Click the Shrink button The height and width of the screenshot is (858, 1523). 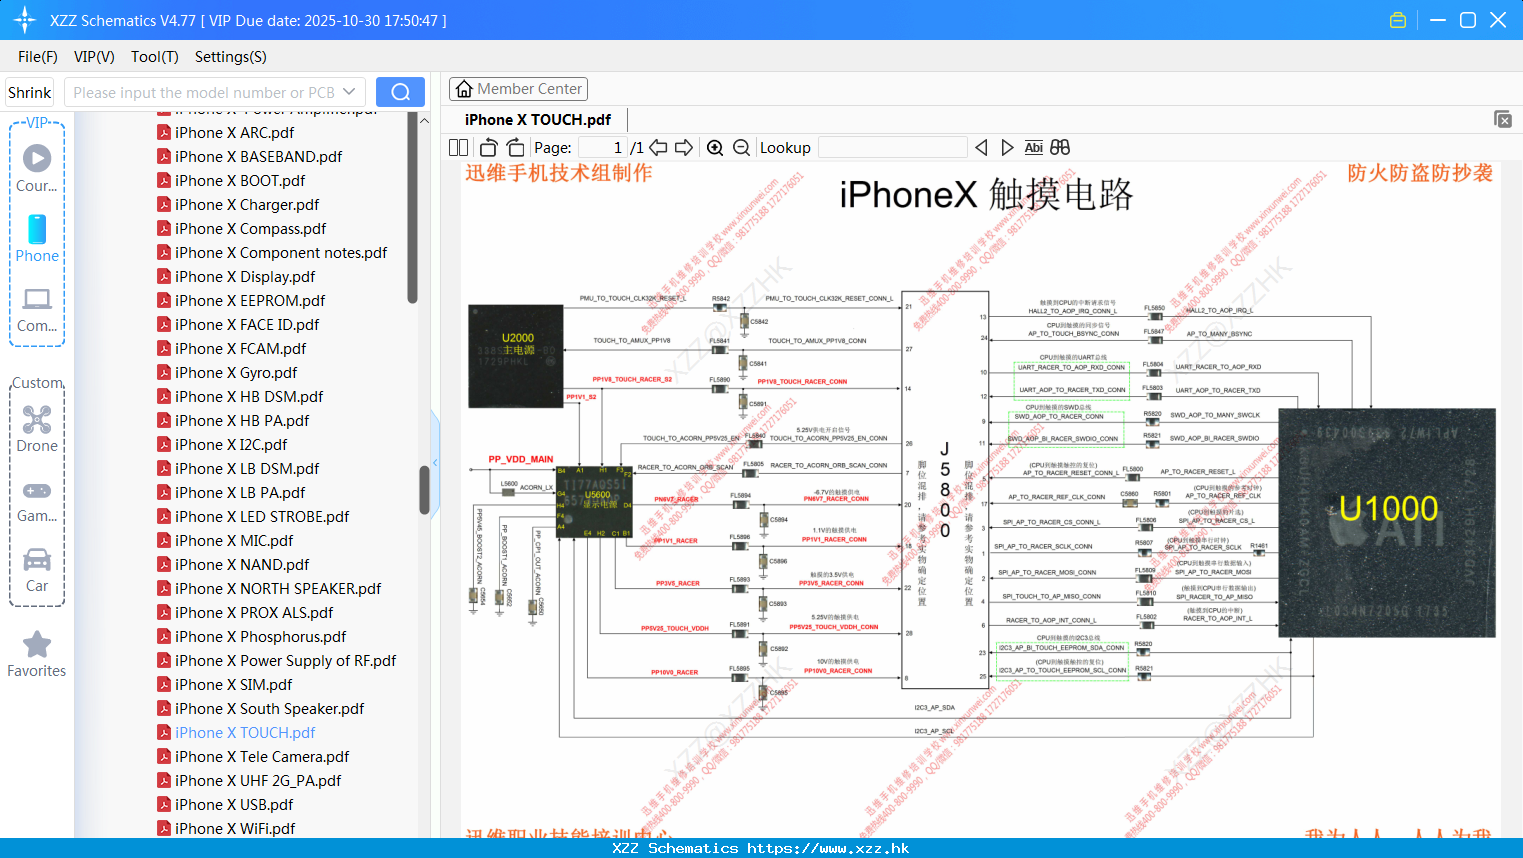(29, 92)
